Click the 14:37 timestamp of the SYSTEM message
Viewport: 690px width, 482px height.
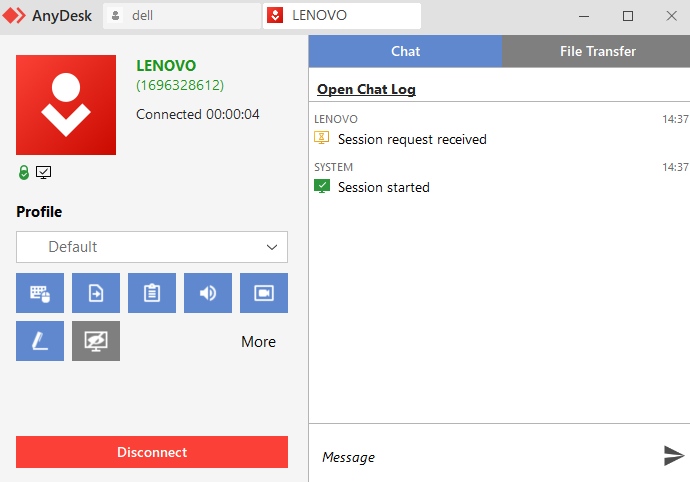675,167
